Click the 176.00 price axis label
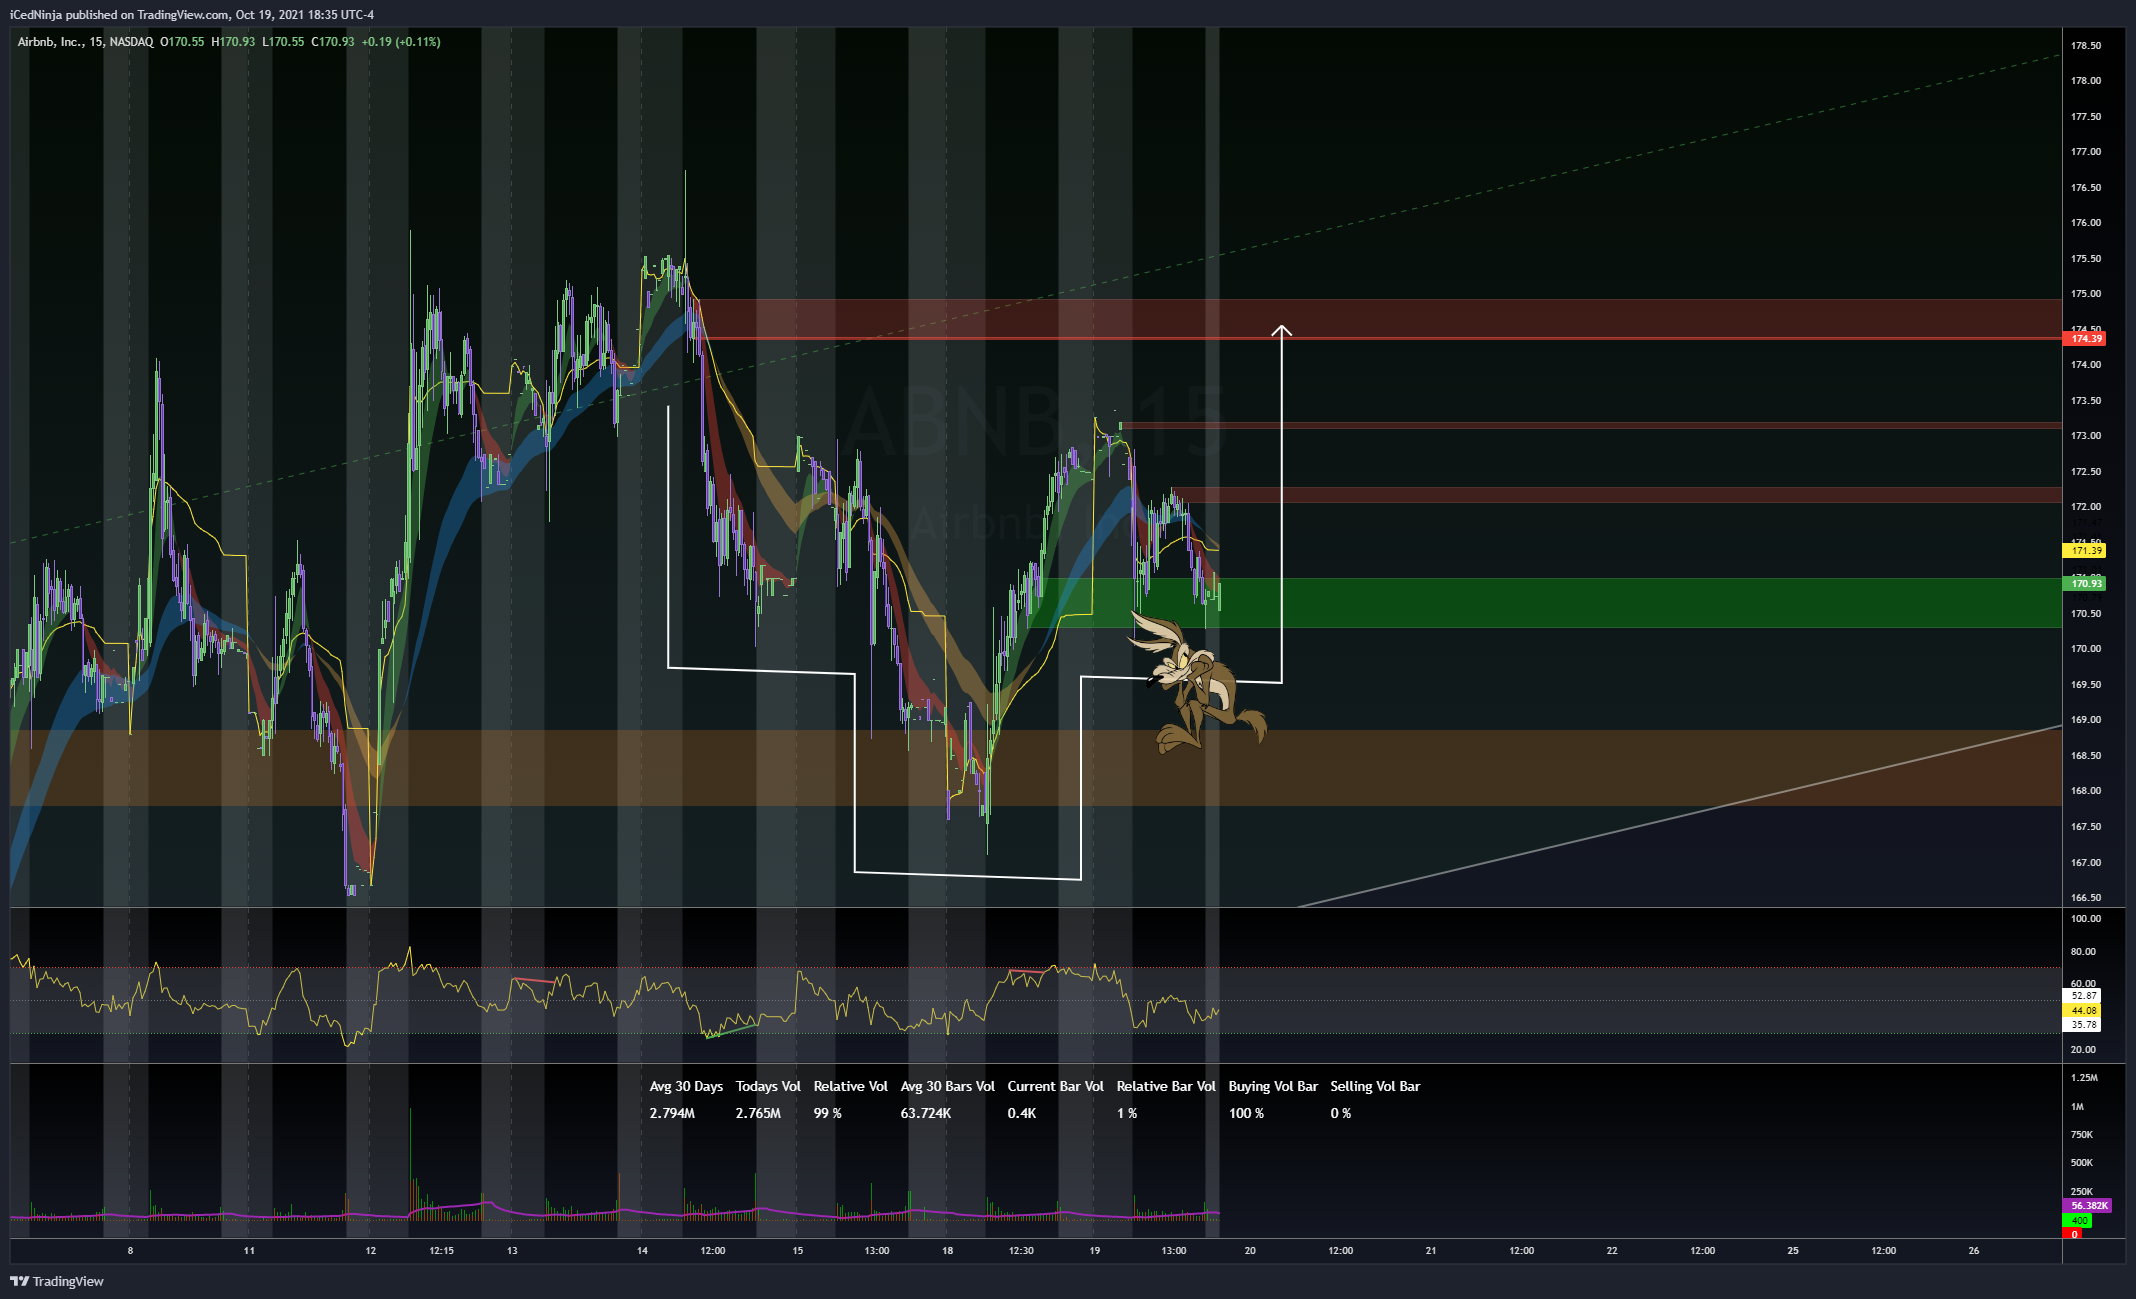 [2085, 223]
